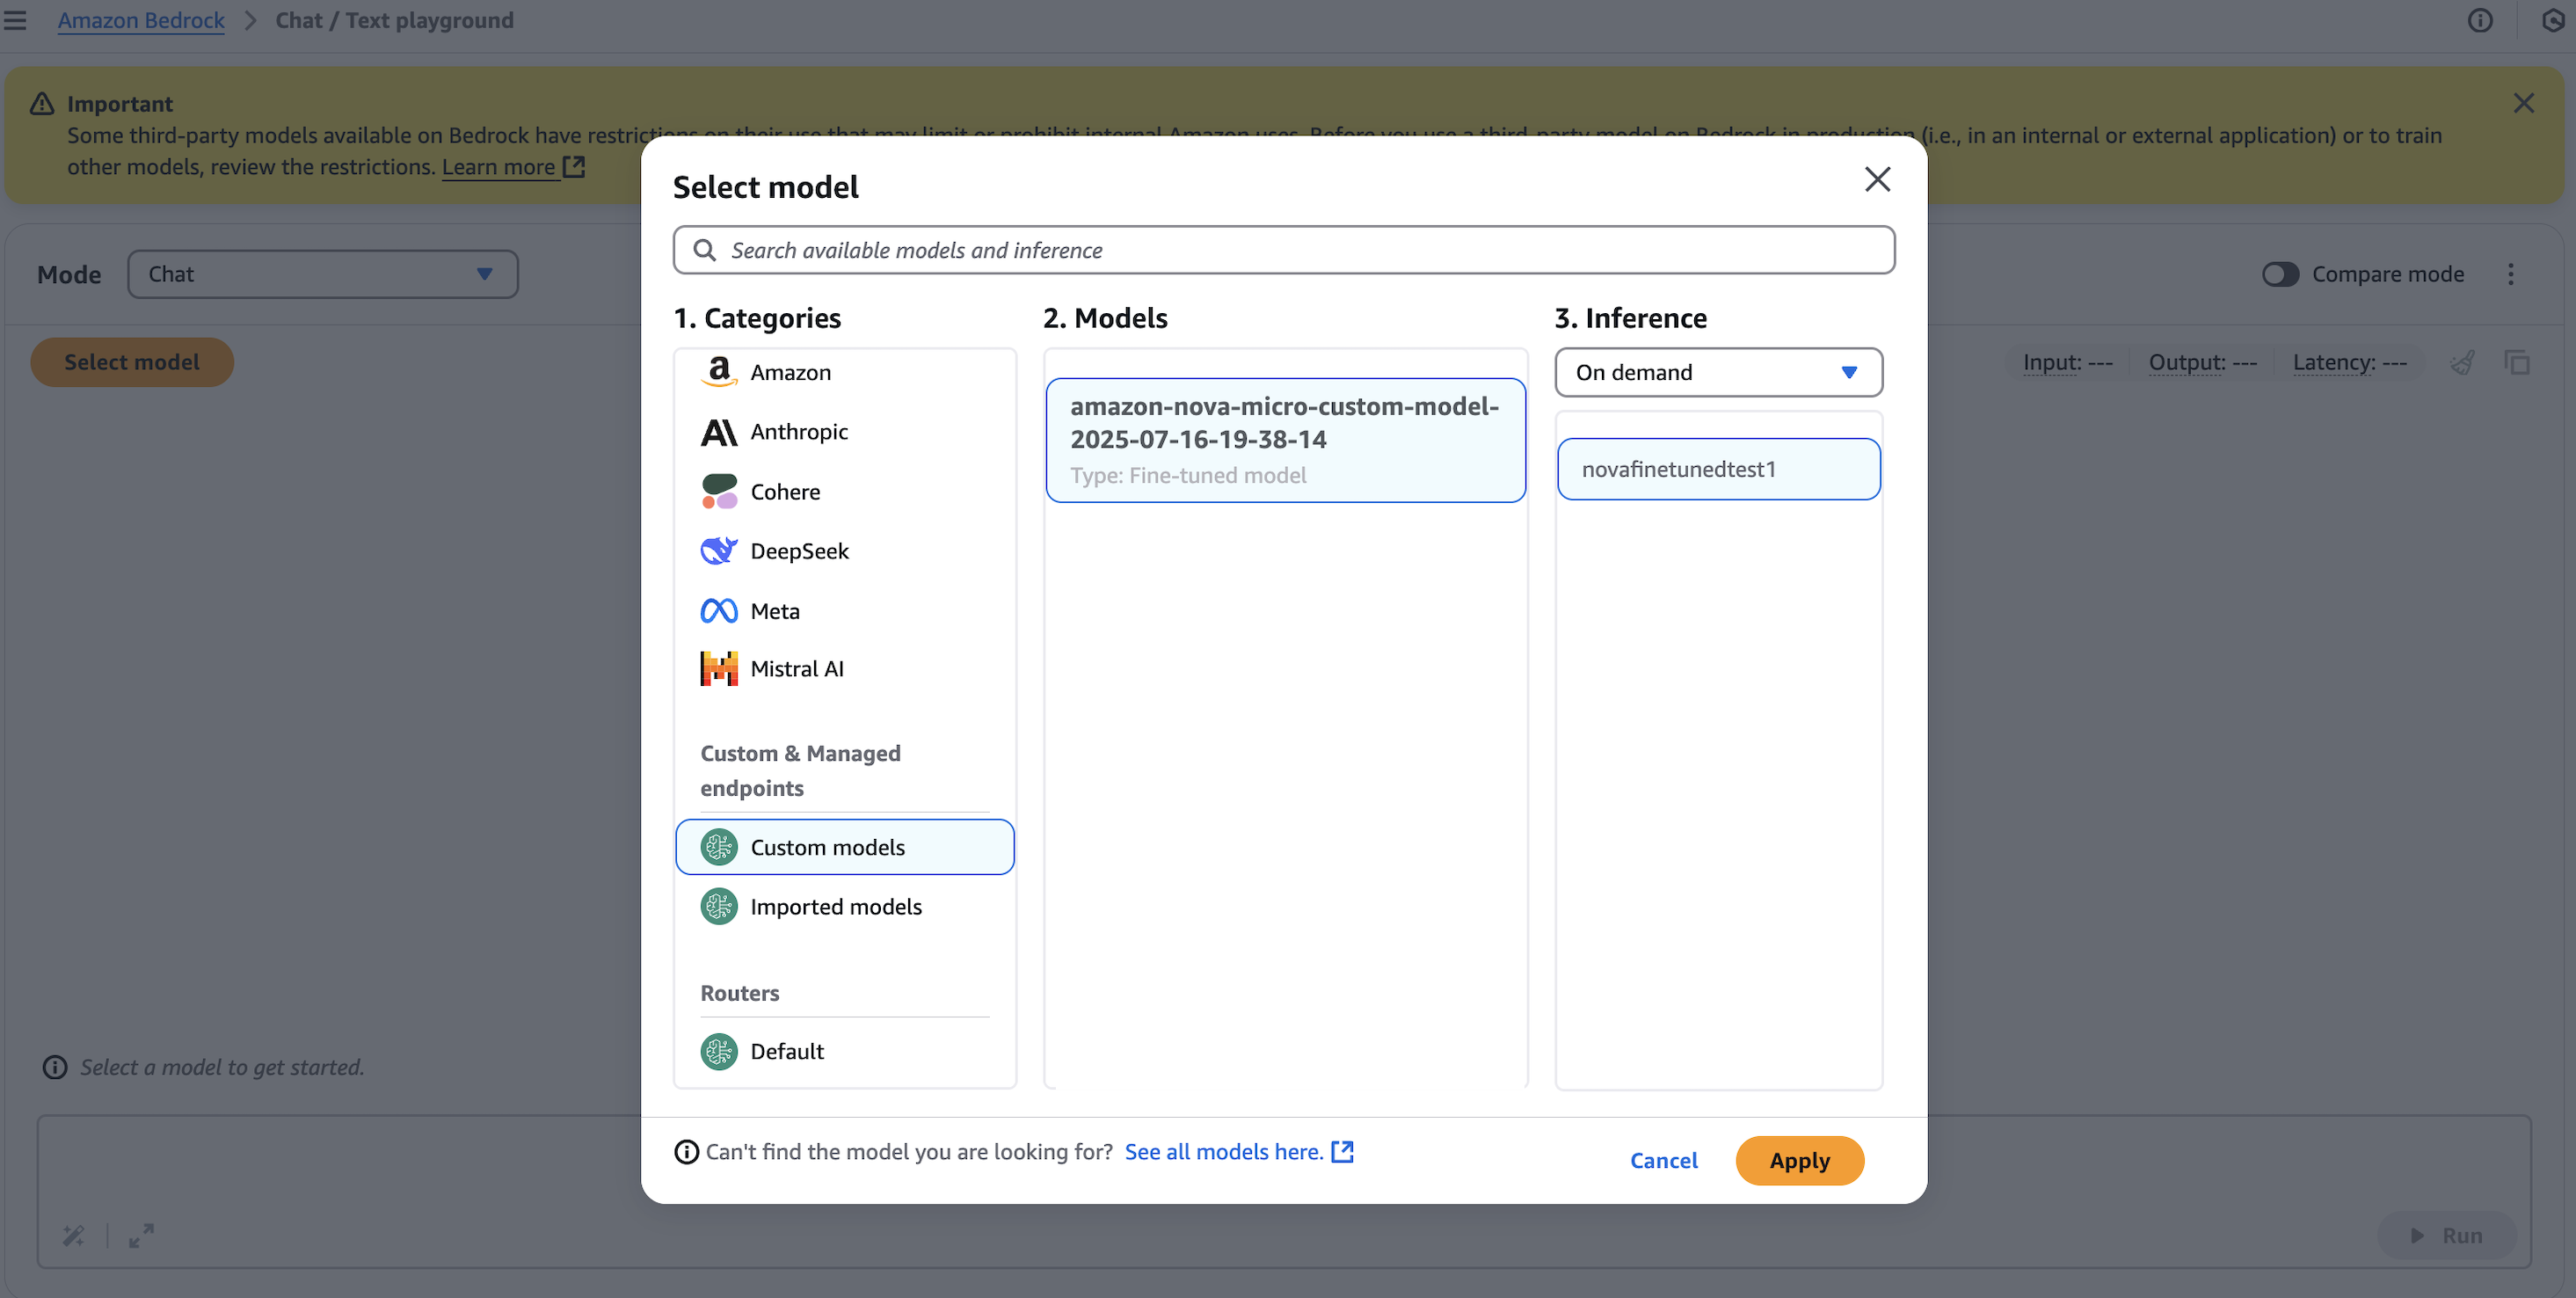Select the Default router icon
Image resolution: width=2576 pixels, height=1298 pixels.
[718, 1052]
